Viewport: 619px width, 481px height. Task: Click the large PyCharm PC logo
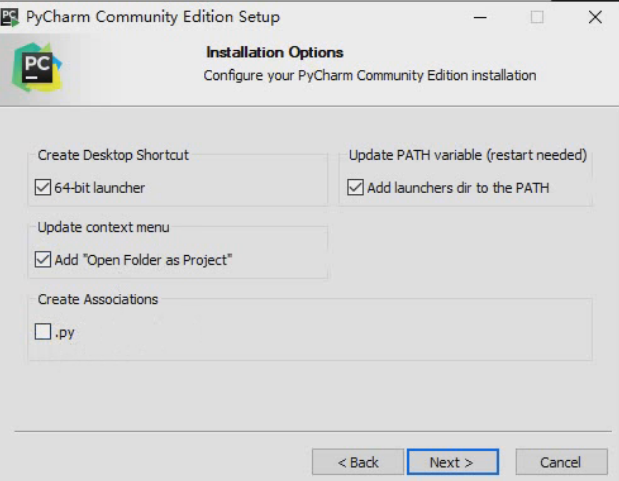(37, 67)
